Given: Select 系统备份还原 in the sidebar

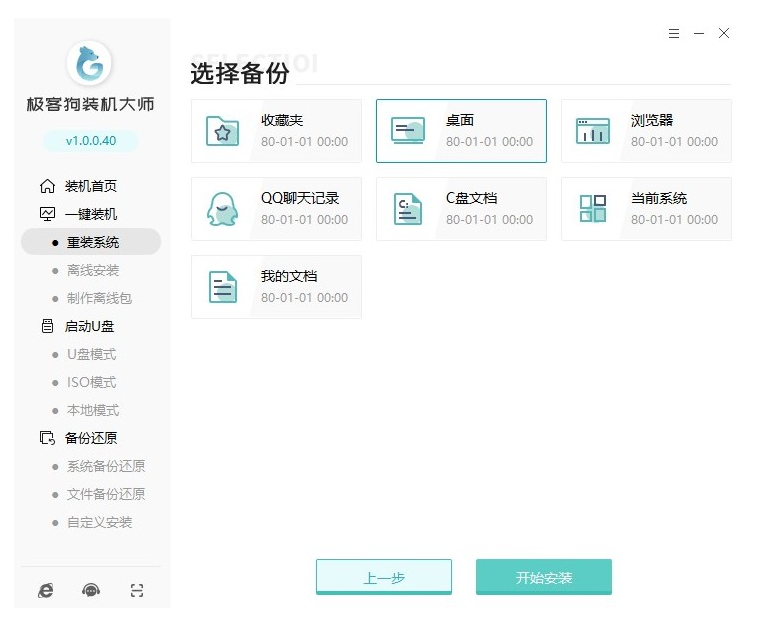Looking at the screenshot, I should coord(105,466).
